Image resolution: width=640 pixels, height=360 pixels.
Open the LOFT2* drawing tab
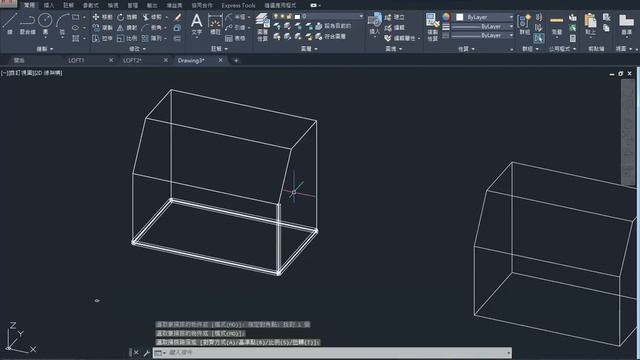[x=133, y=60]
